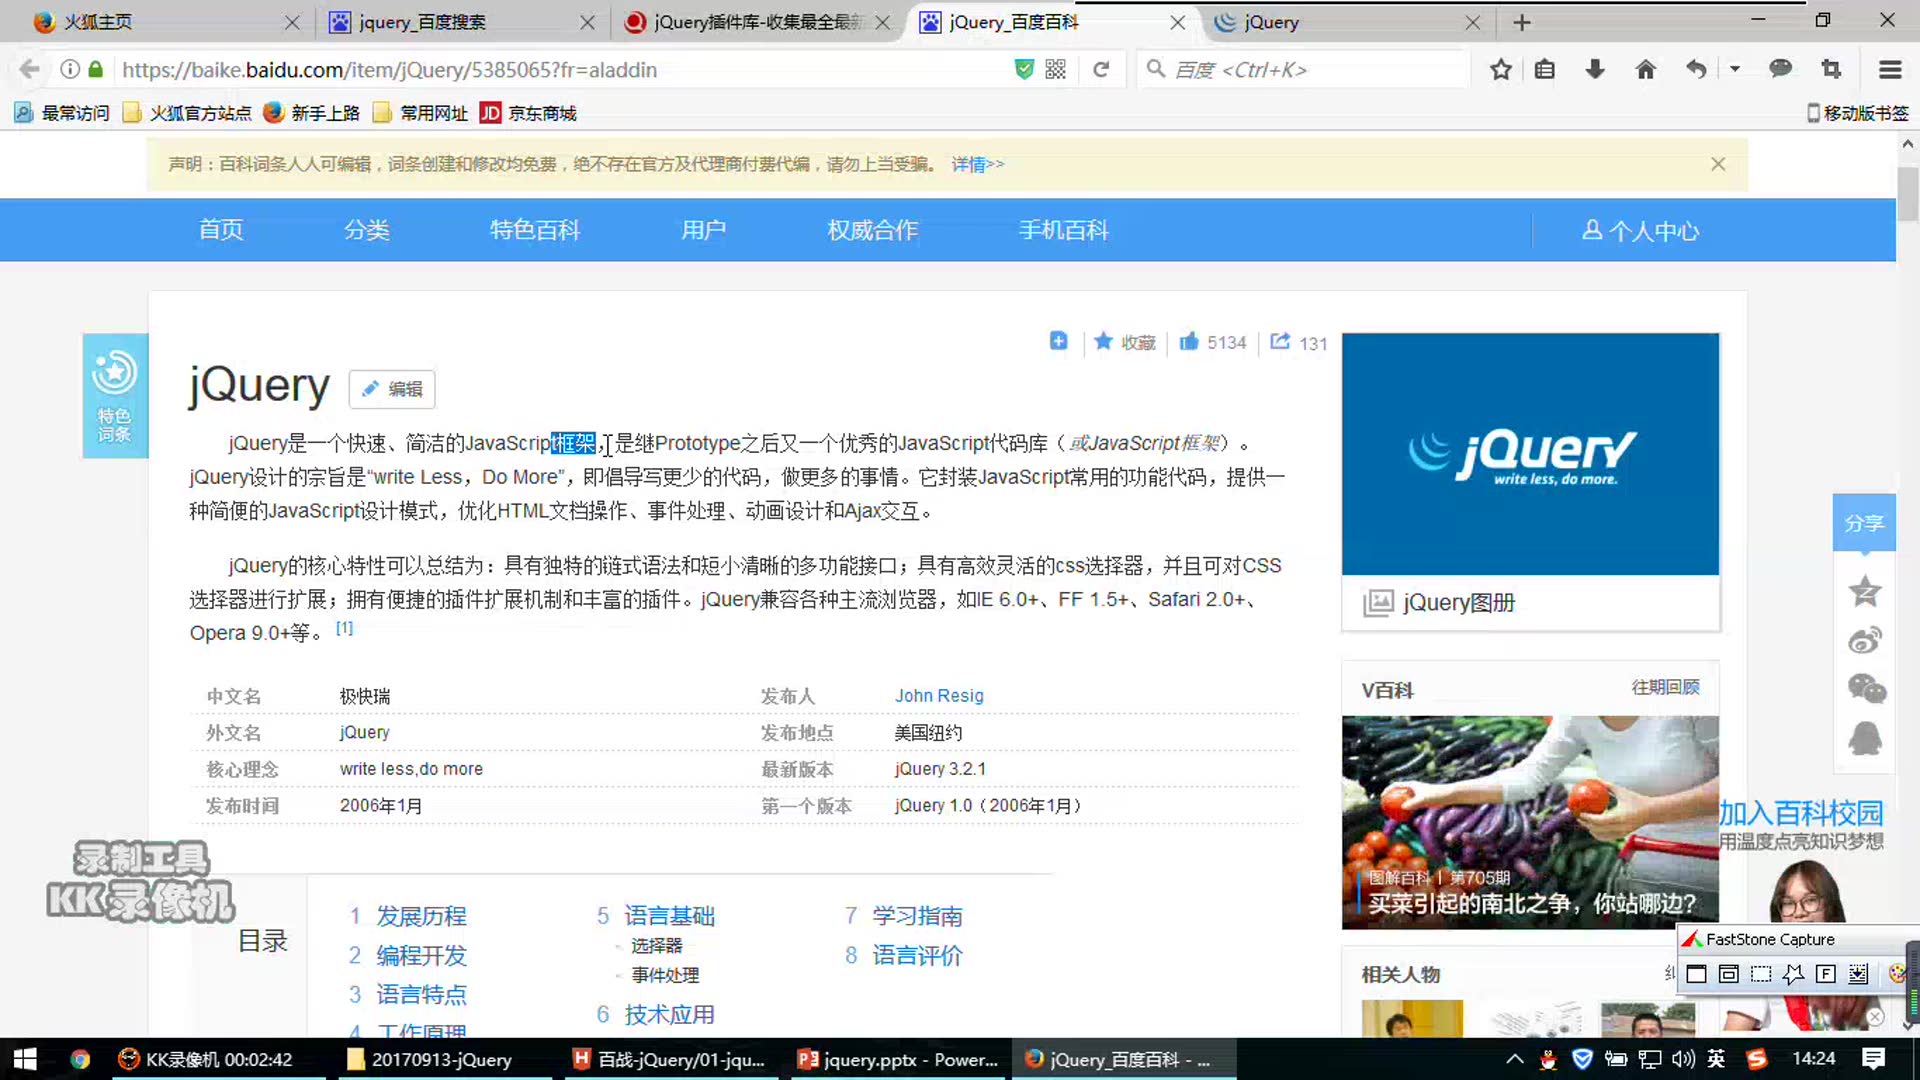Viewport: 1920px width, 1080px height.
Task: Share to WeChat via sidebar icon
Action: (x=1865, y=688)
